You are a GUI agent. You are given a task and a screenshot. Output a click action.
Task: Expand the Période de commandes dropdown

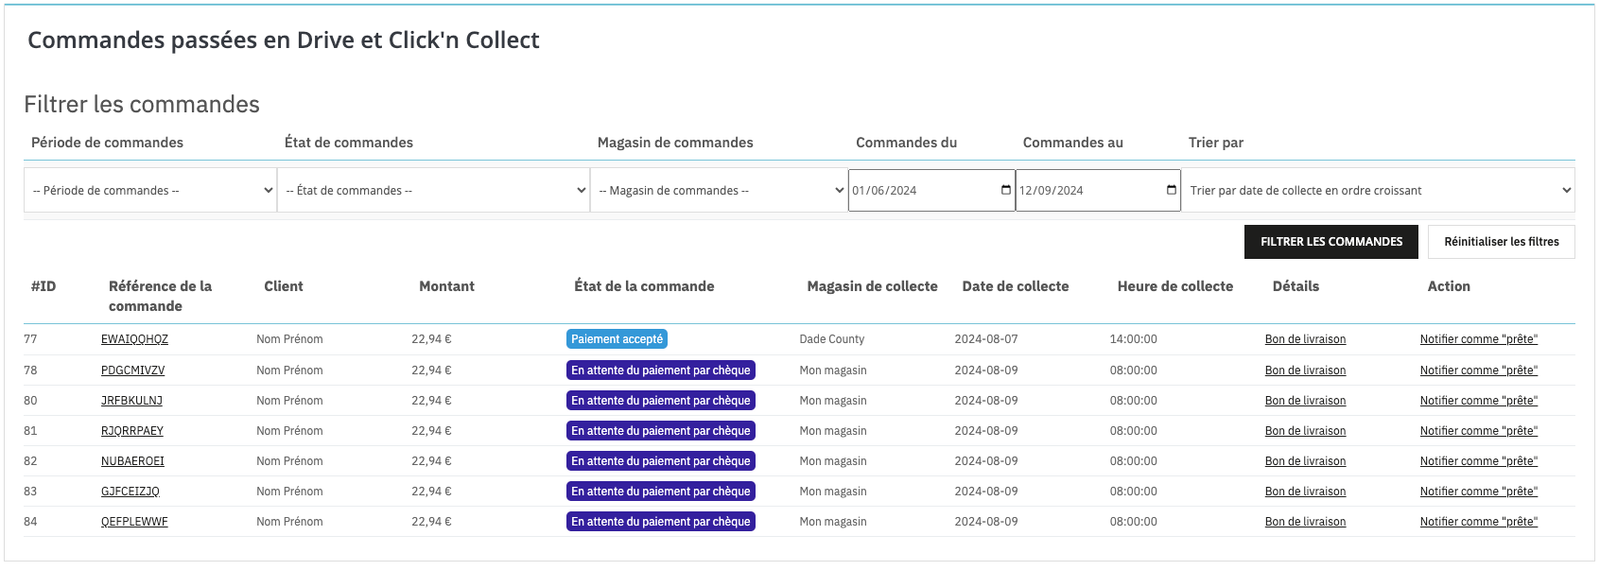click(x=150, y=190)
